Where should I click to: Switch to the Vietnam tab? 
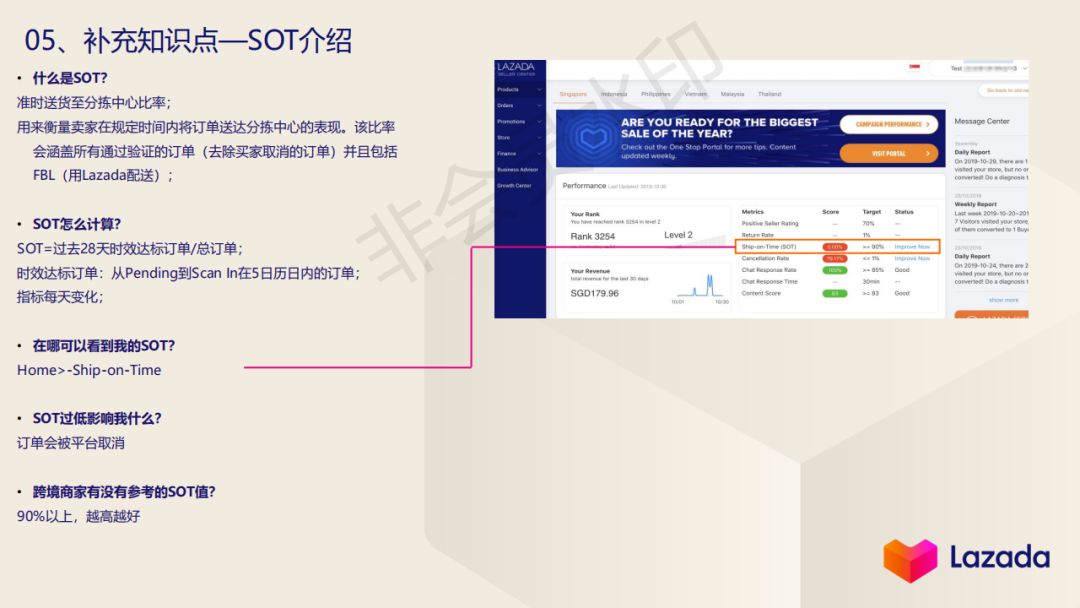(x=696, y=94)
